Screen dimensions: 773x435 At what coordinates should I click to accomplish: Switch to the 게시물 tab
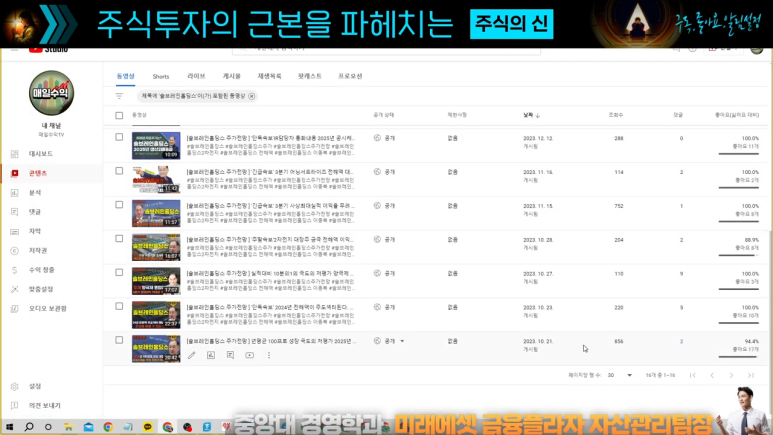tap(231, 76)
